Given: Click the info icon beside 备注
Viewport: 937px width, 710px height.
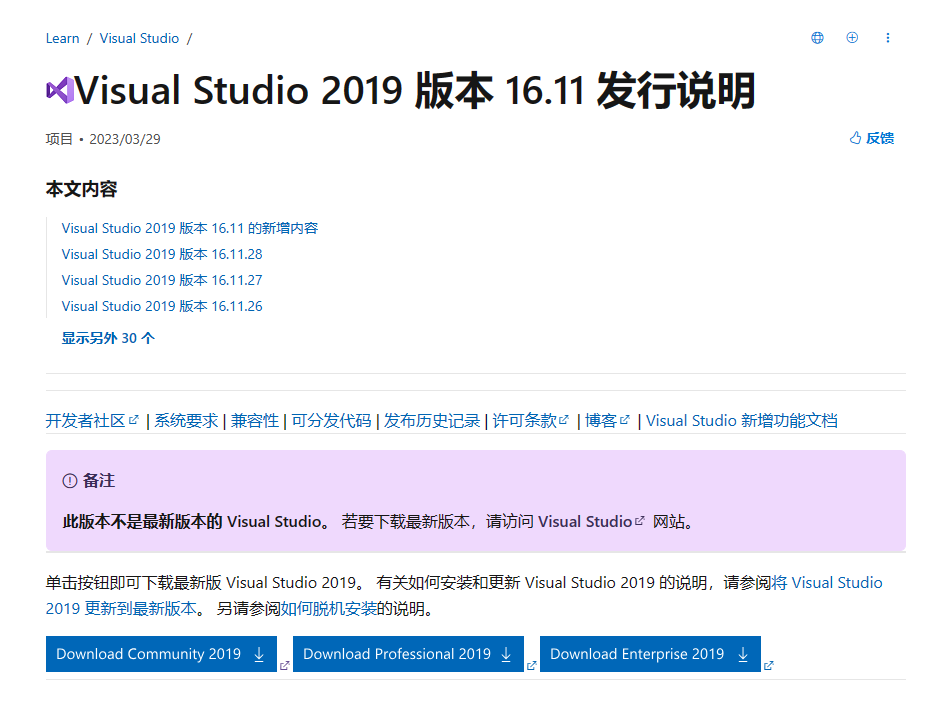Looking at the screenshot, I should pos(70,481).
